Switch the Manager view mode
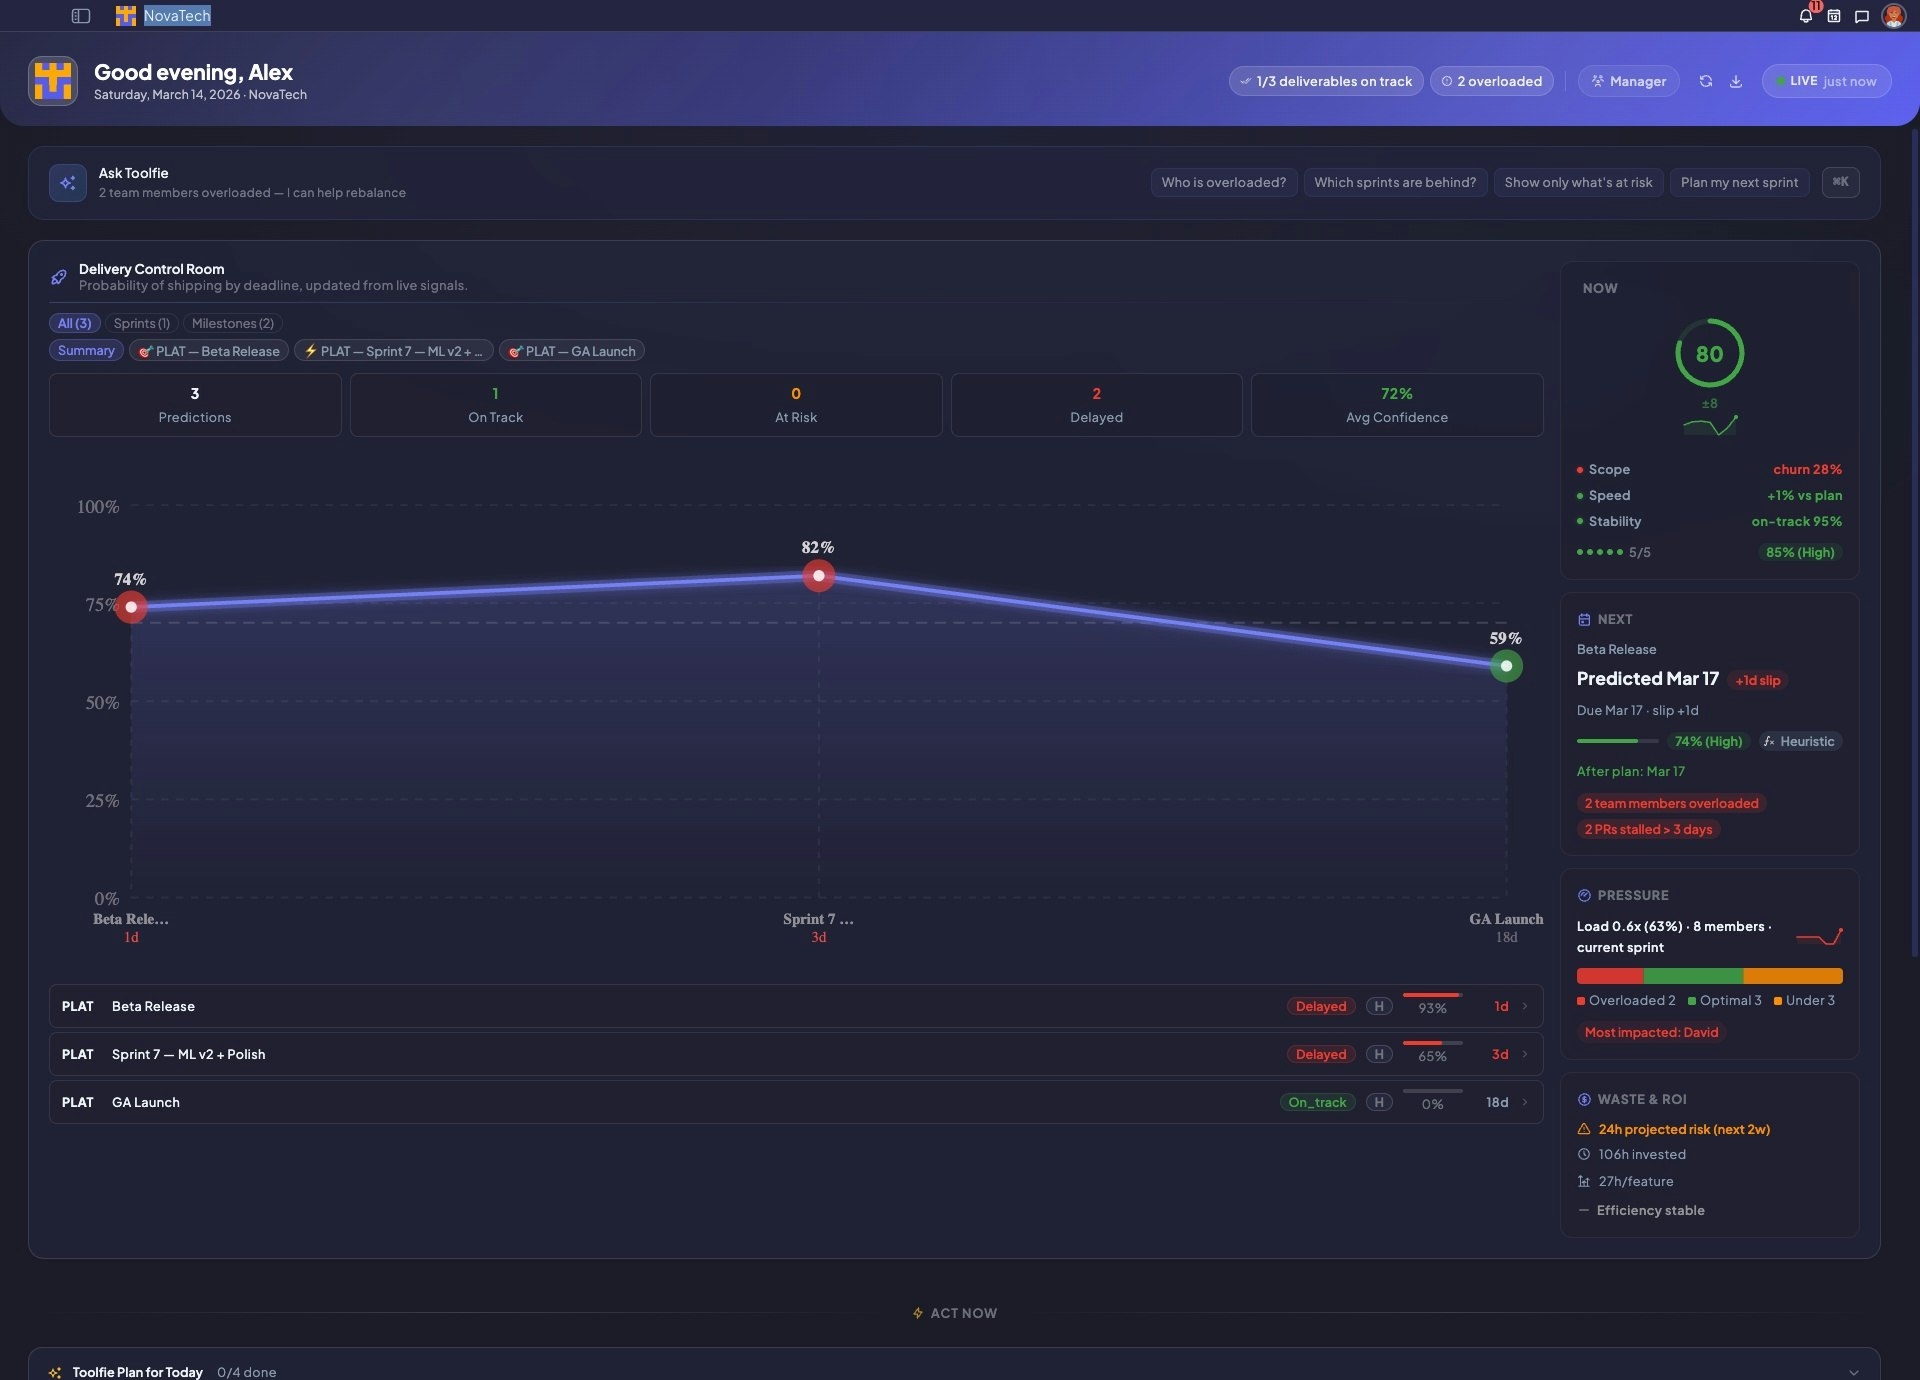This screenshot has width=1920, height=1380. tap(1628, 81)
